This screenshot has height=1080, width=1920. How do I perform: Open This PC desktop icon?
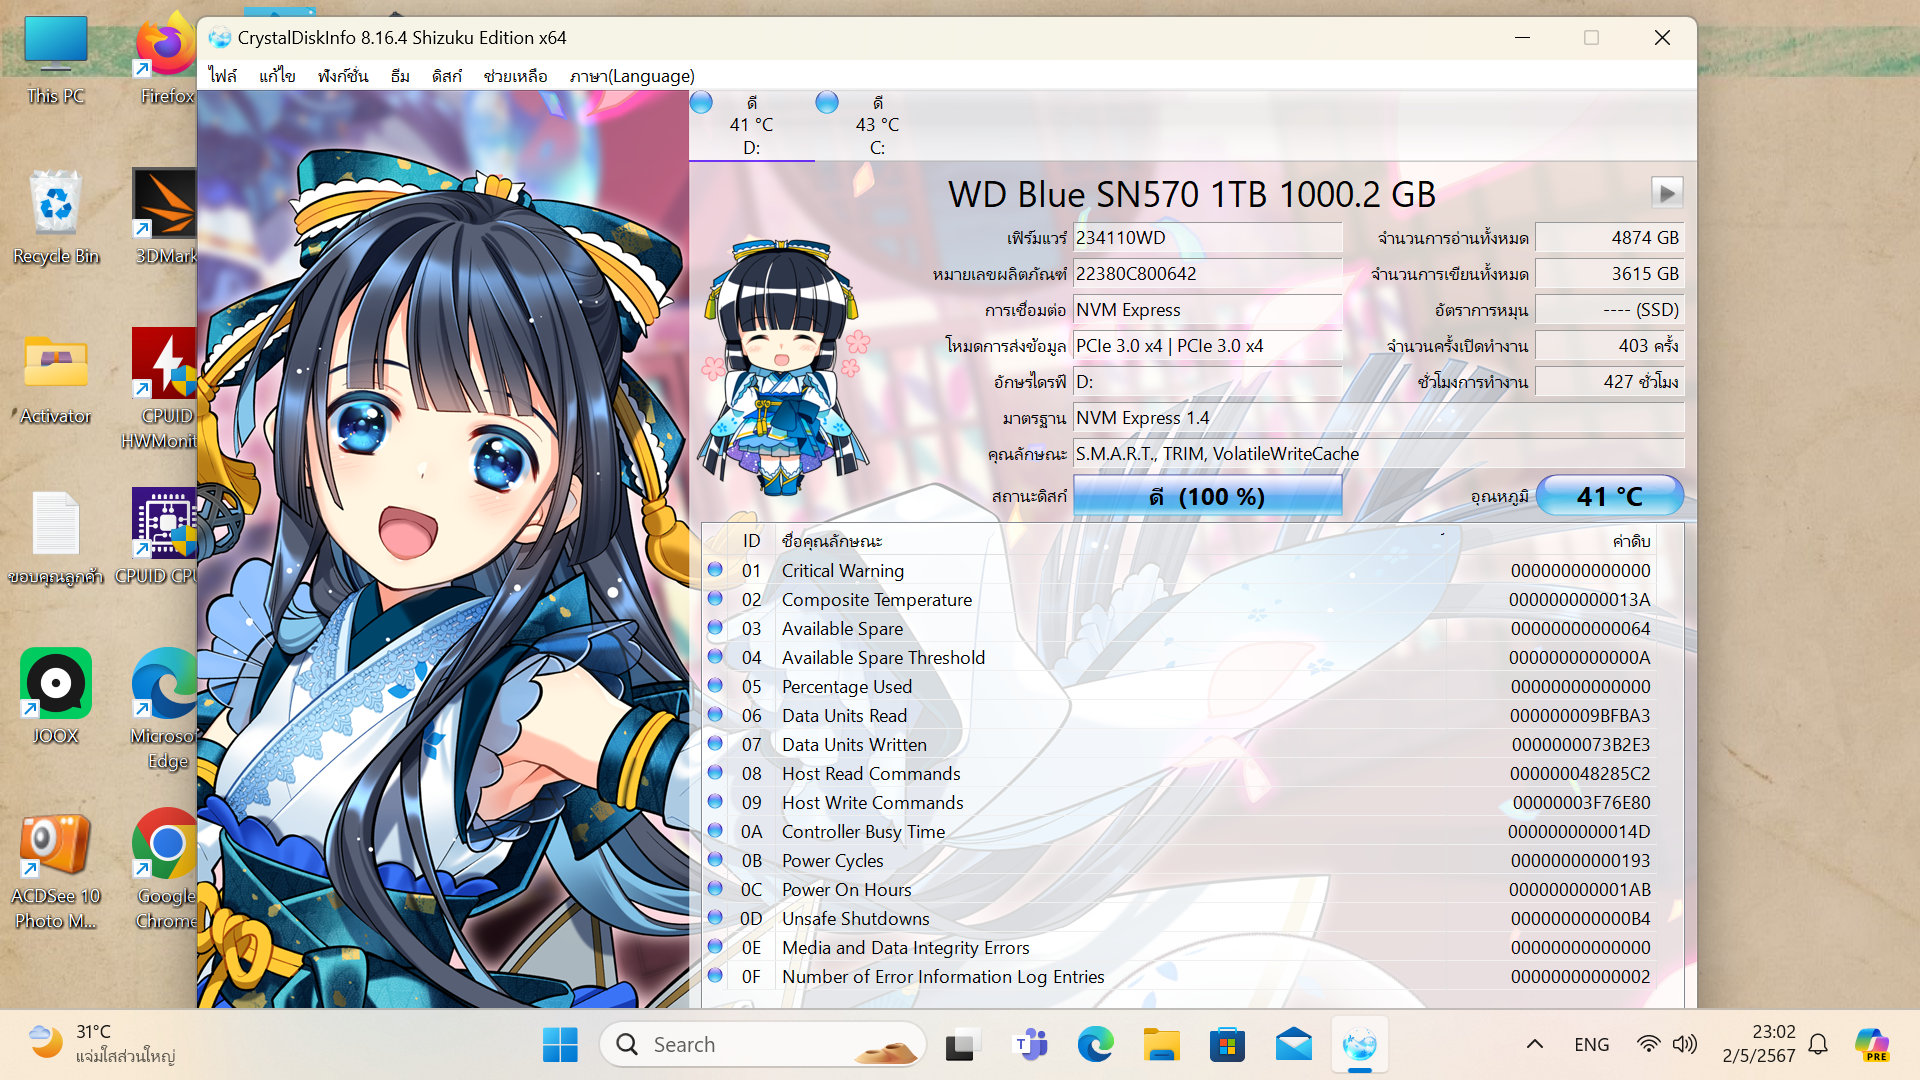[x=56, y=60]
